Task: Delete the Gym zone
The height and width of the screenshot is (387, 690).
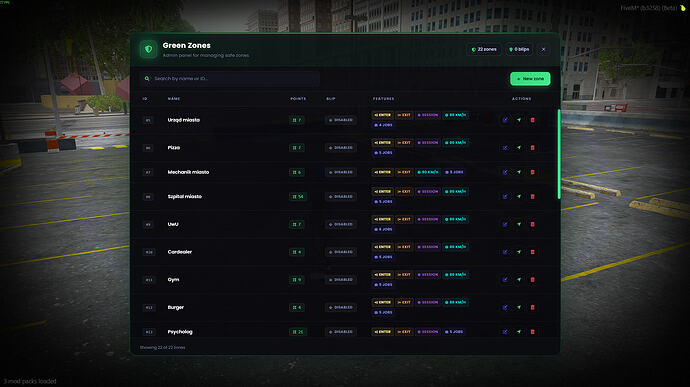Action: coord(532,280)
